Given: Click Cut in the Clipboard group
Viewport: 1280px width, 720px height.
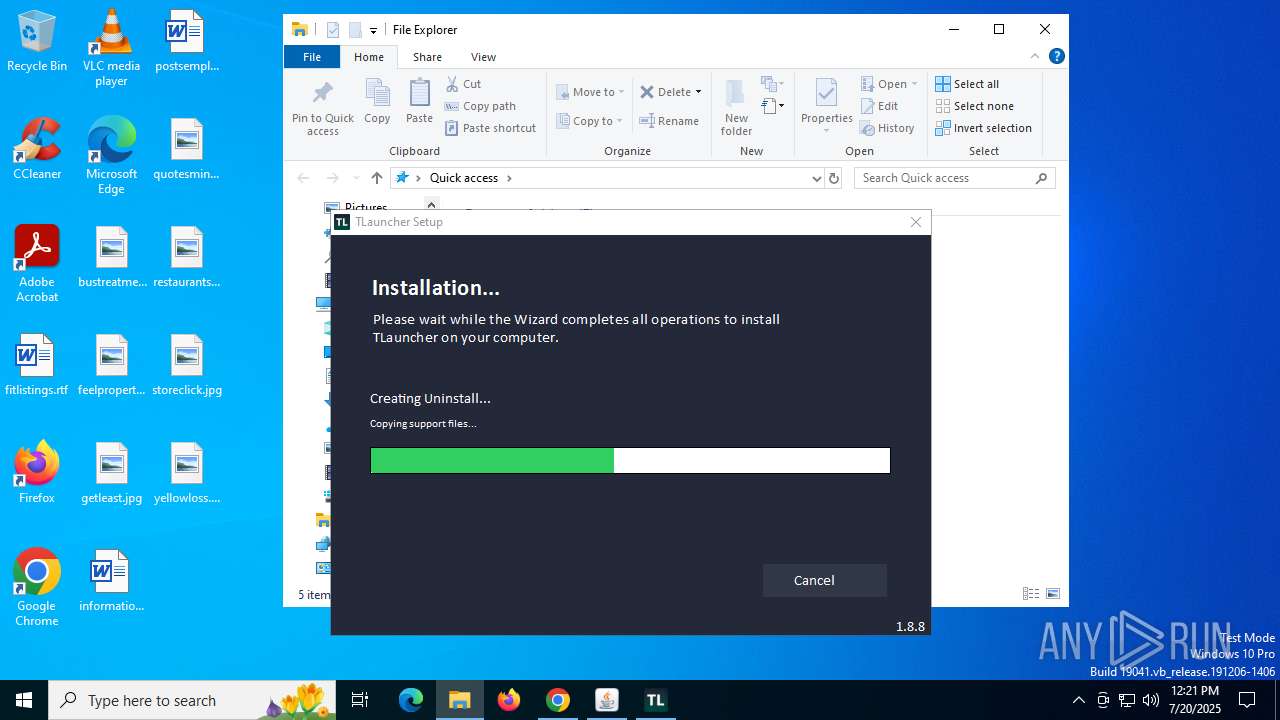Looking at the screenshot, I should pyautogui.click(x=463, y=84).
